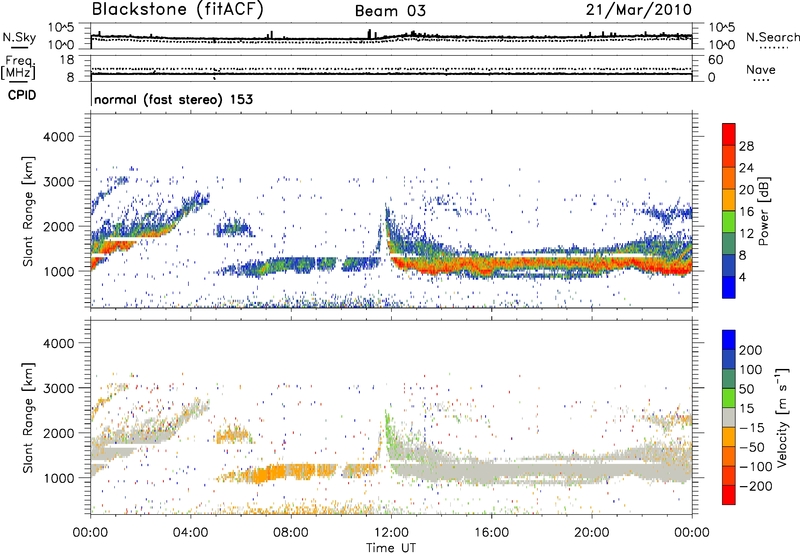Click the date '21/Mar/2010'
This screenshot has height=554, width=800.
click(639, 10)
